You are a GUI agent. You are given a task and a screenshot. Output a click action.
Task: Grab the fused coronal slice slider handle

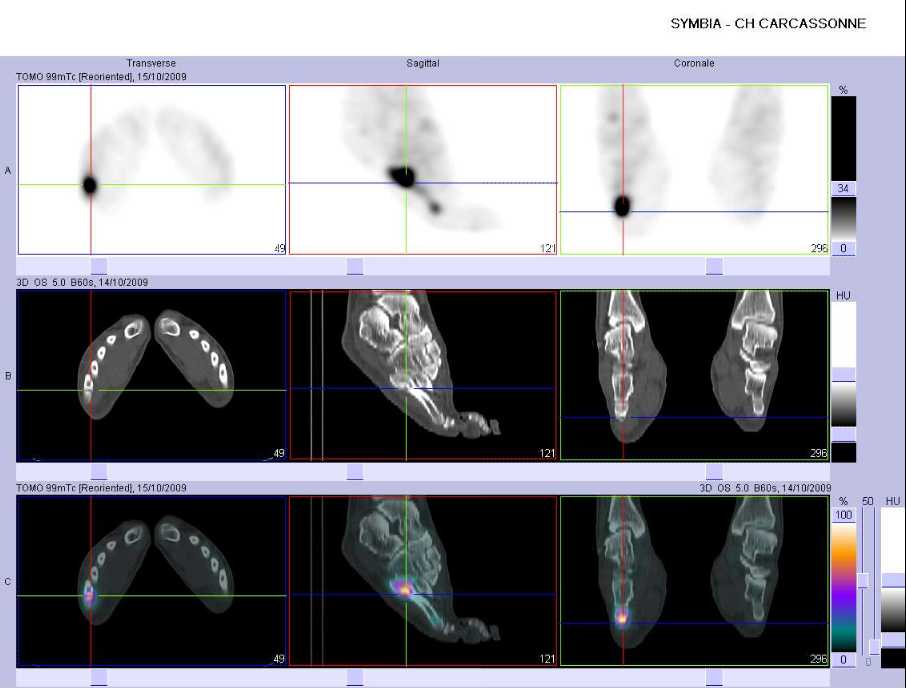click(714, 678)
